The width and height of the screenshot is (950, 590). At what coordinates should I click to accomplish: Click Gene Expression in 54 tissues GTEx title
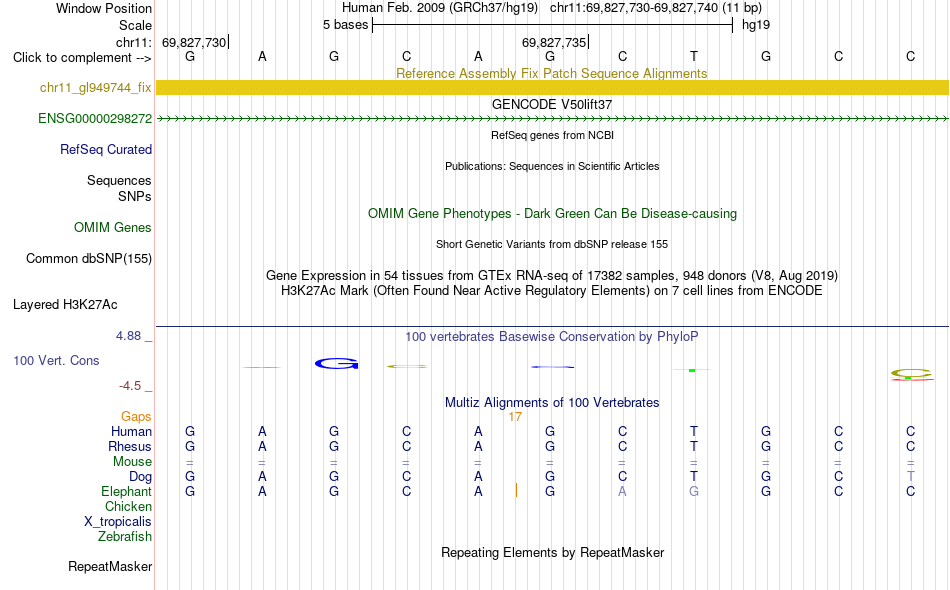tap(552, 276)
